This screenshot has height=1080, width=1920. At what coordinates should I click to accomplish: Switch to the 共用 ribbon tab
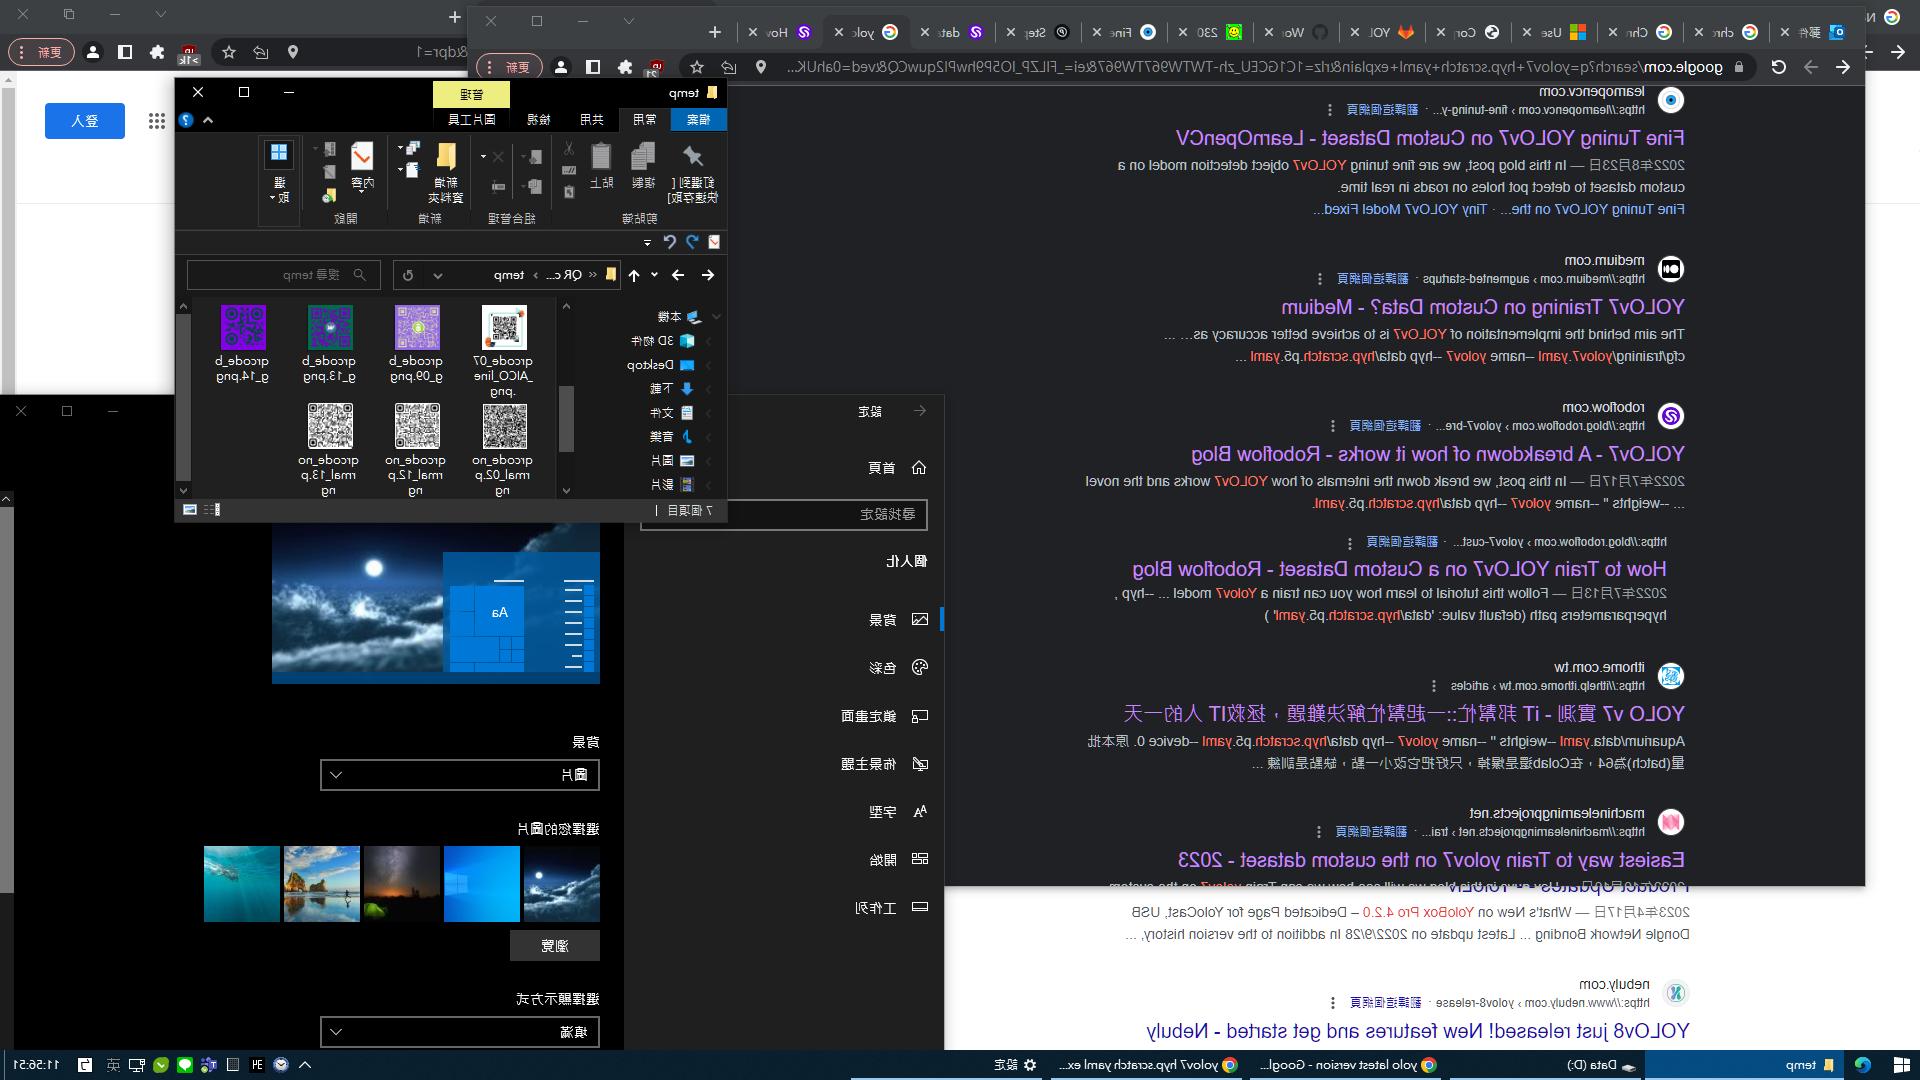click(592, 120)
